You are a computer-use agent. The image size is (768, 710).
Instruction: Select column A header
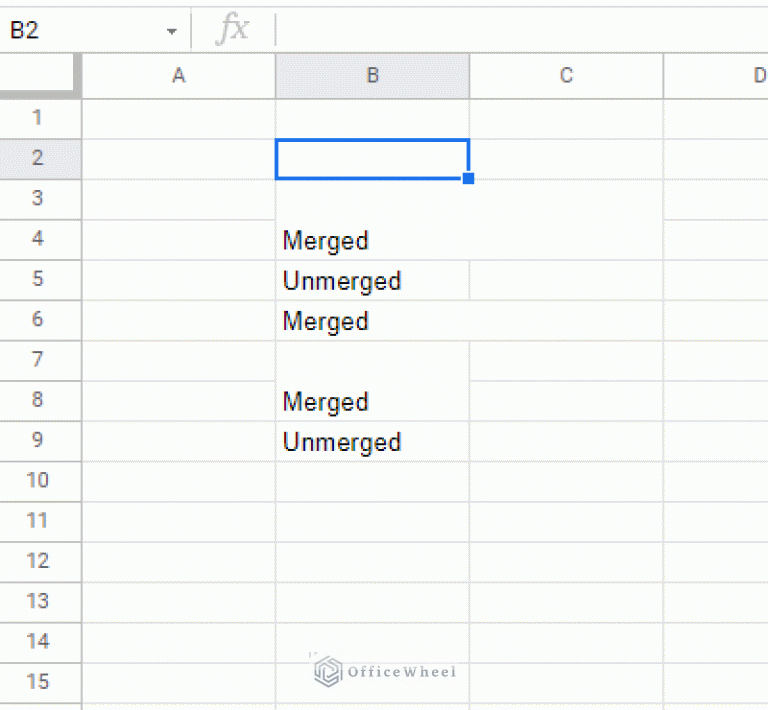[x=179, y=76]
